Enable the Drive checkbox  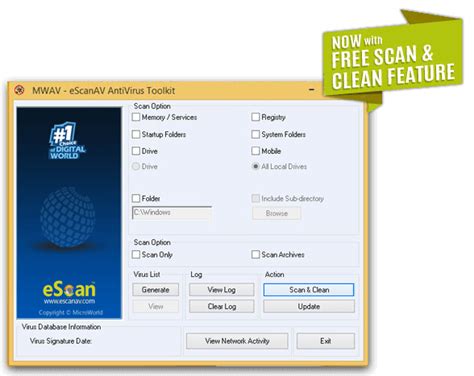tap(136, 151)
